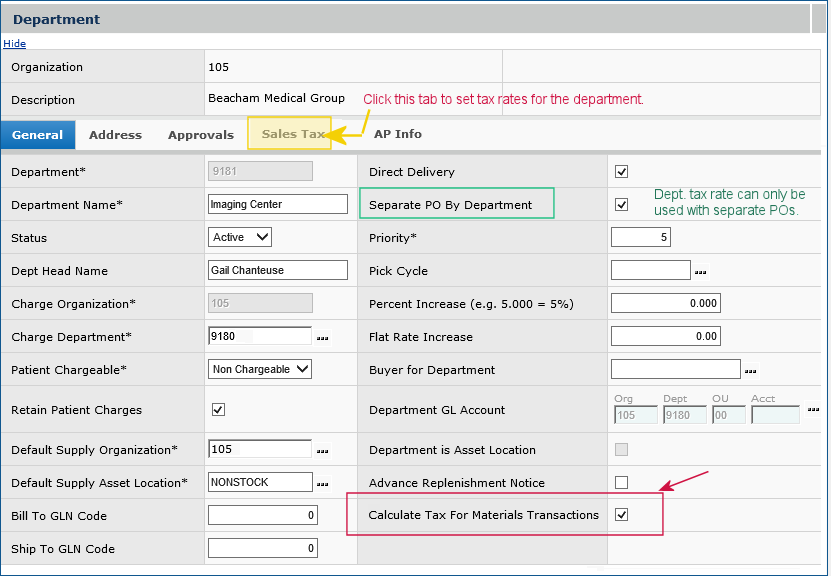This screenshot has height=576, width=831.
Task: Select the AP Info tab
Action: tap(397, 134)
